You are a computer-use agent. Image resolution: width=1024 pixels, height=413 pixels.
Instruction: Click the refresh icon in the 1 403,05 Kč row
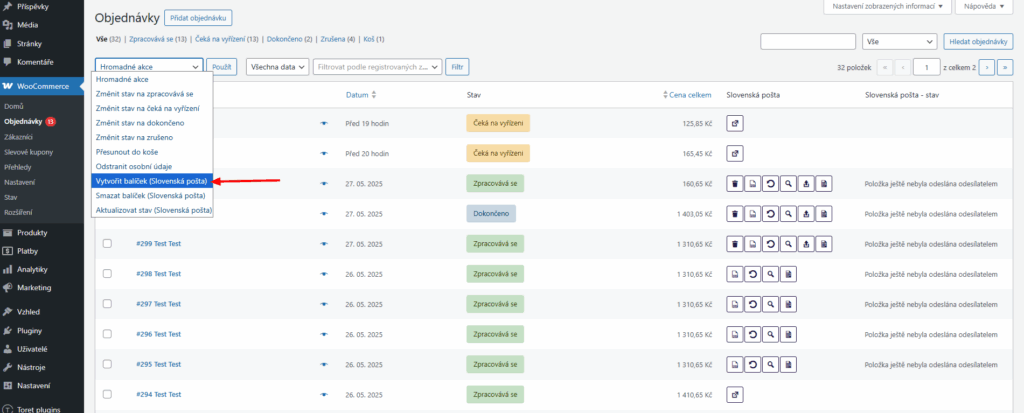[x=771, y=214]
